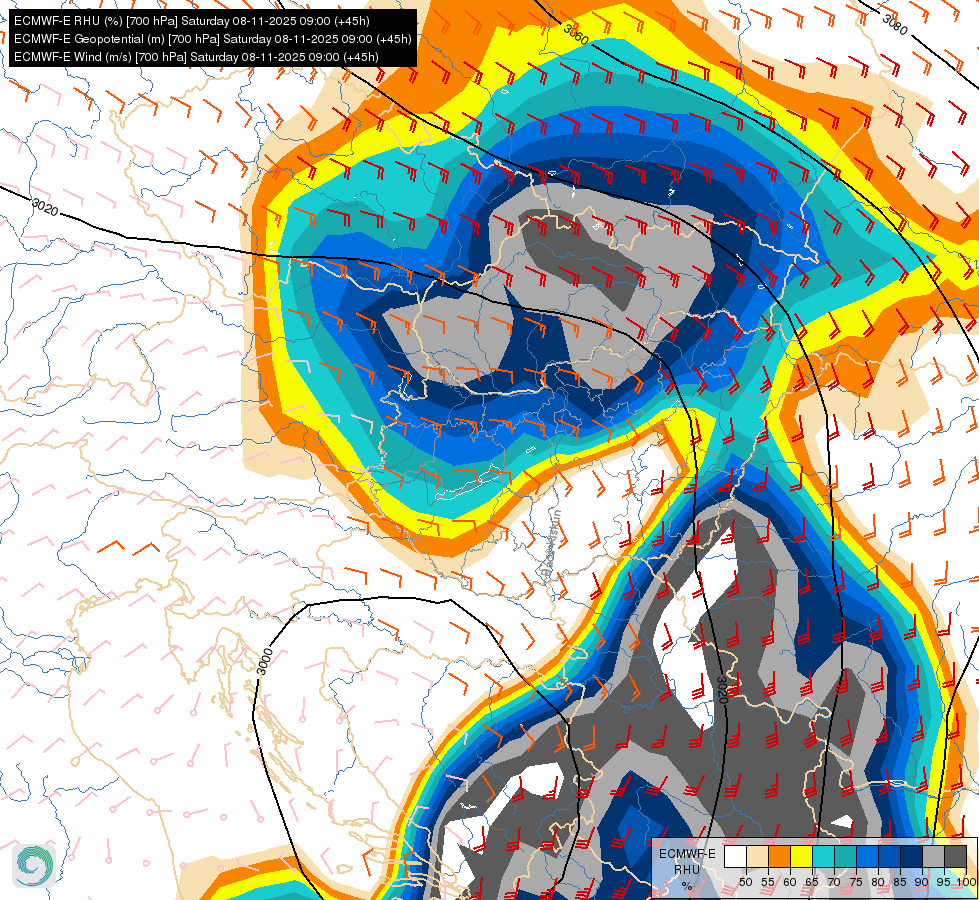Image resolution: width=979 pixels, height=900 pixels.
Task: Select the bright blue 75-80 legend swatch
Action: point(867,856)
